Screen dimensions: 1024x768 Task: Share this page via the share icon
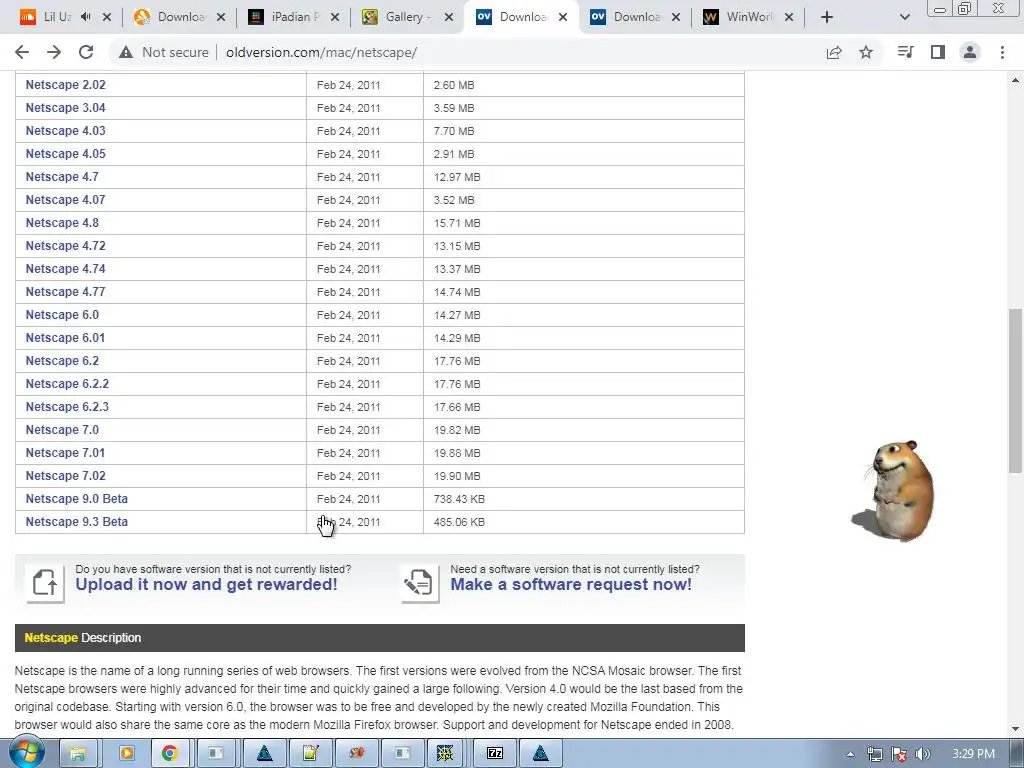[834, 52]
